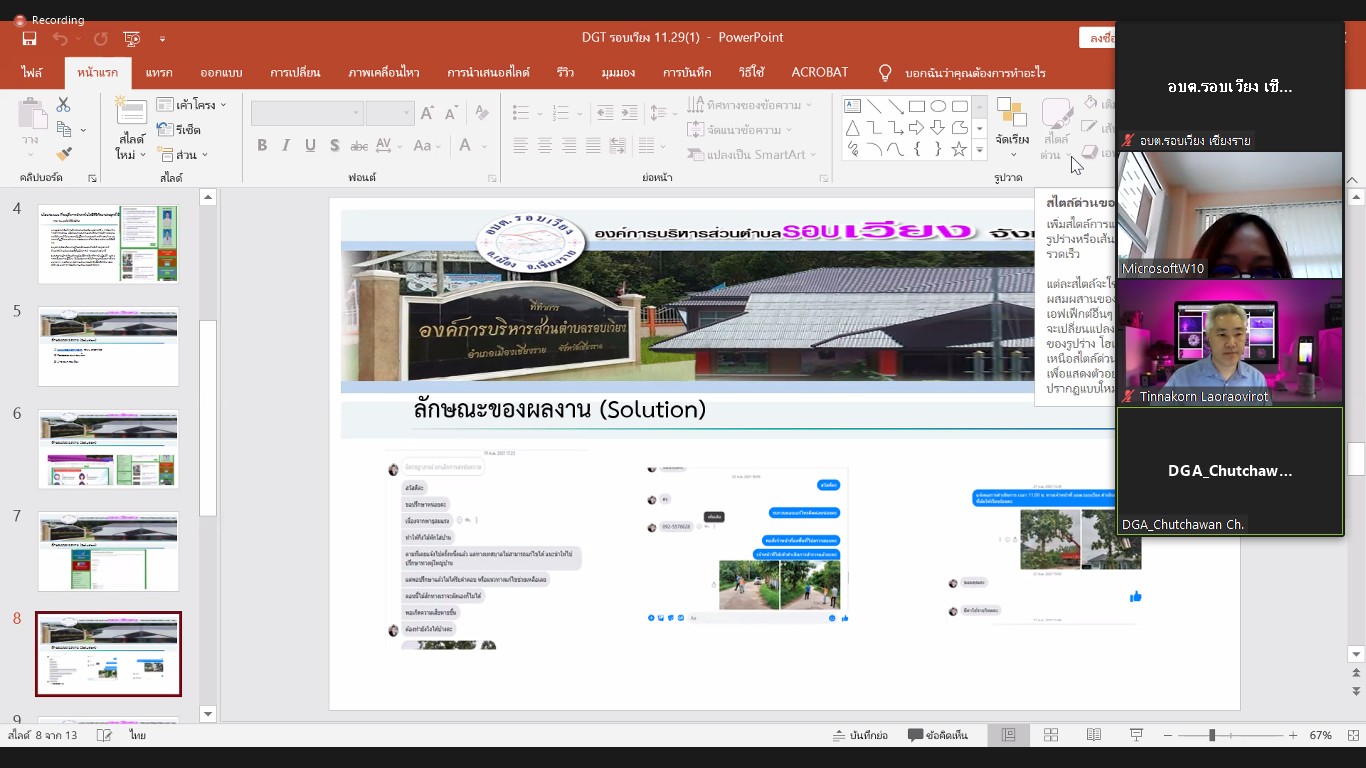The image size is (1366, 768).
Task: Start Slide Show from the status bar
Action: (x=1137, y=735)
